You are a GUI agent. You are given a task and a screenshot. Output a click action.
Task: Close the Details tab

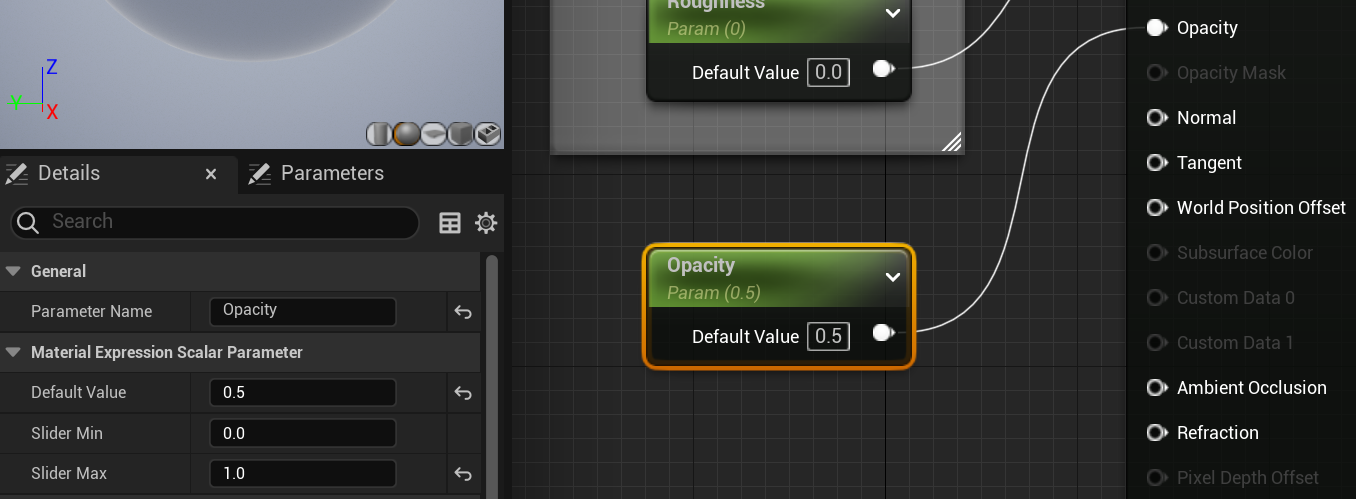tap(211, 174)
